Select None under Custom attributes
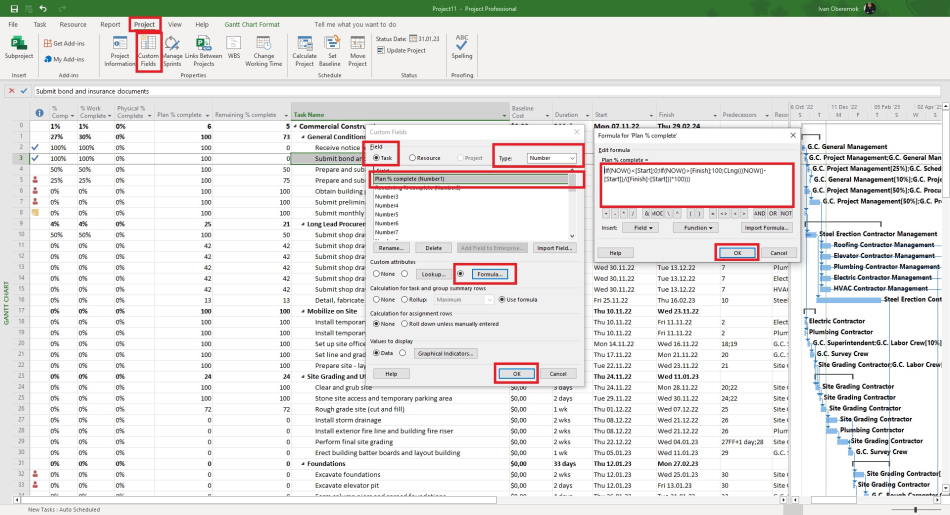Viewport: 950px width, 515px height. (376, 274)
